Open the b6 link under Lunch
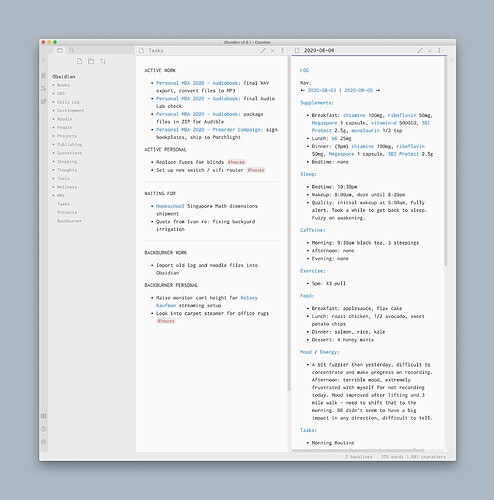 point(334,138)
